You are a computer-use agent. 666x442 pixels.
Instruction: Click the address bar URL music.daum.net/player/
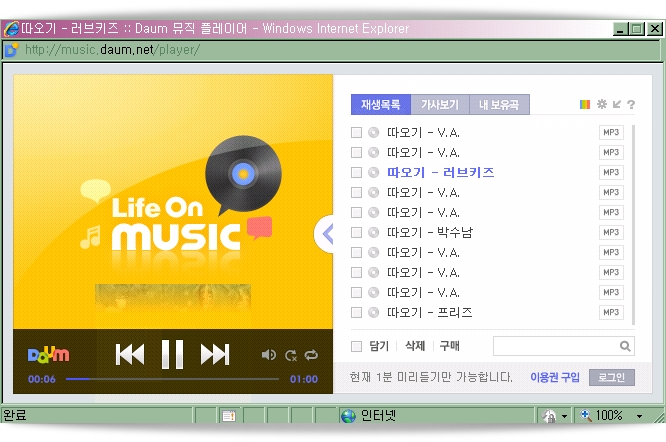pos(112,50)
